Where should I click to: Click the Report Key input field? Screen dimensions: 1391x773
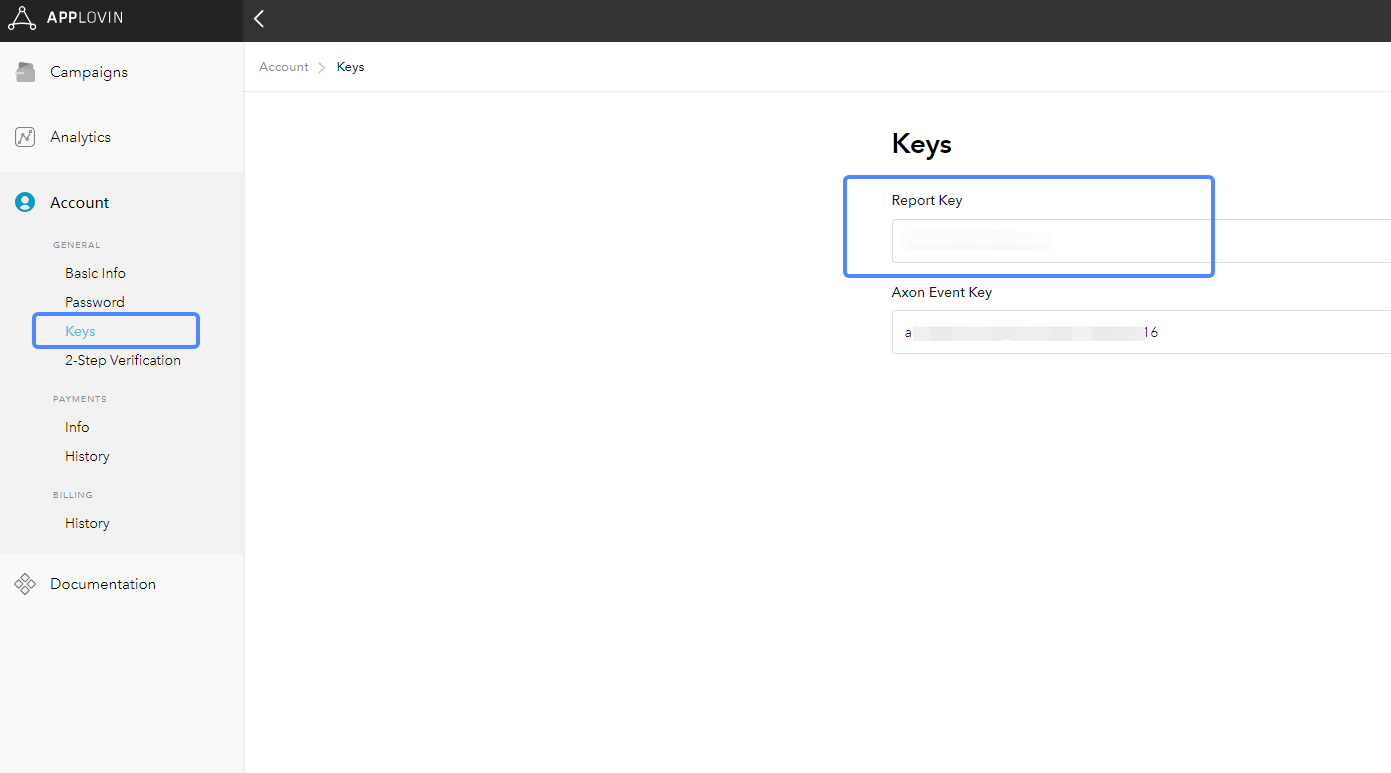(1050, 241)
